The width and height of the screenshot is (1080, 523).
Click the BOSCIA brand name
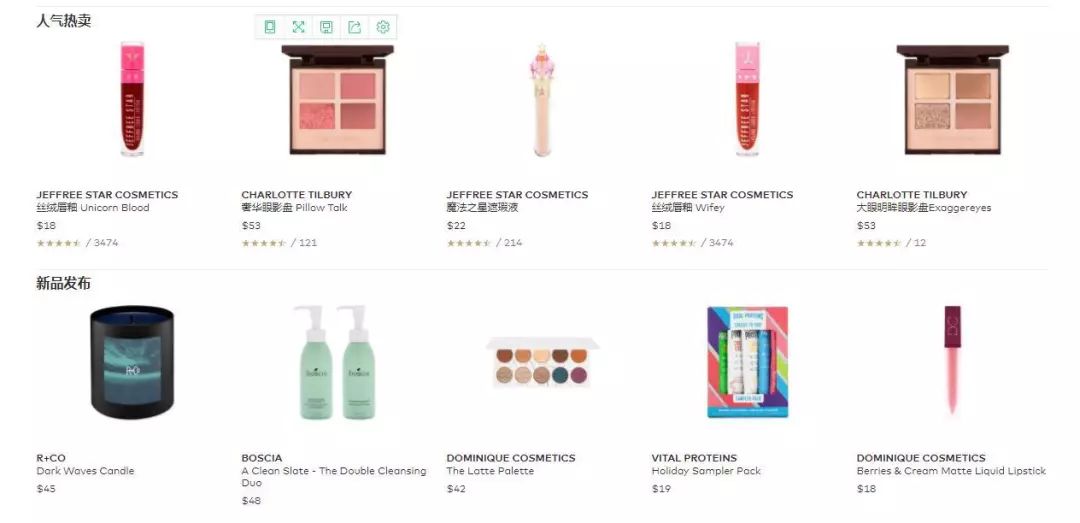pyautogui.click(x=262, y=458)
